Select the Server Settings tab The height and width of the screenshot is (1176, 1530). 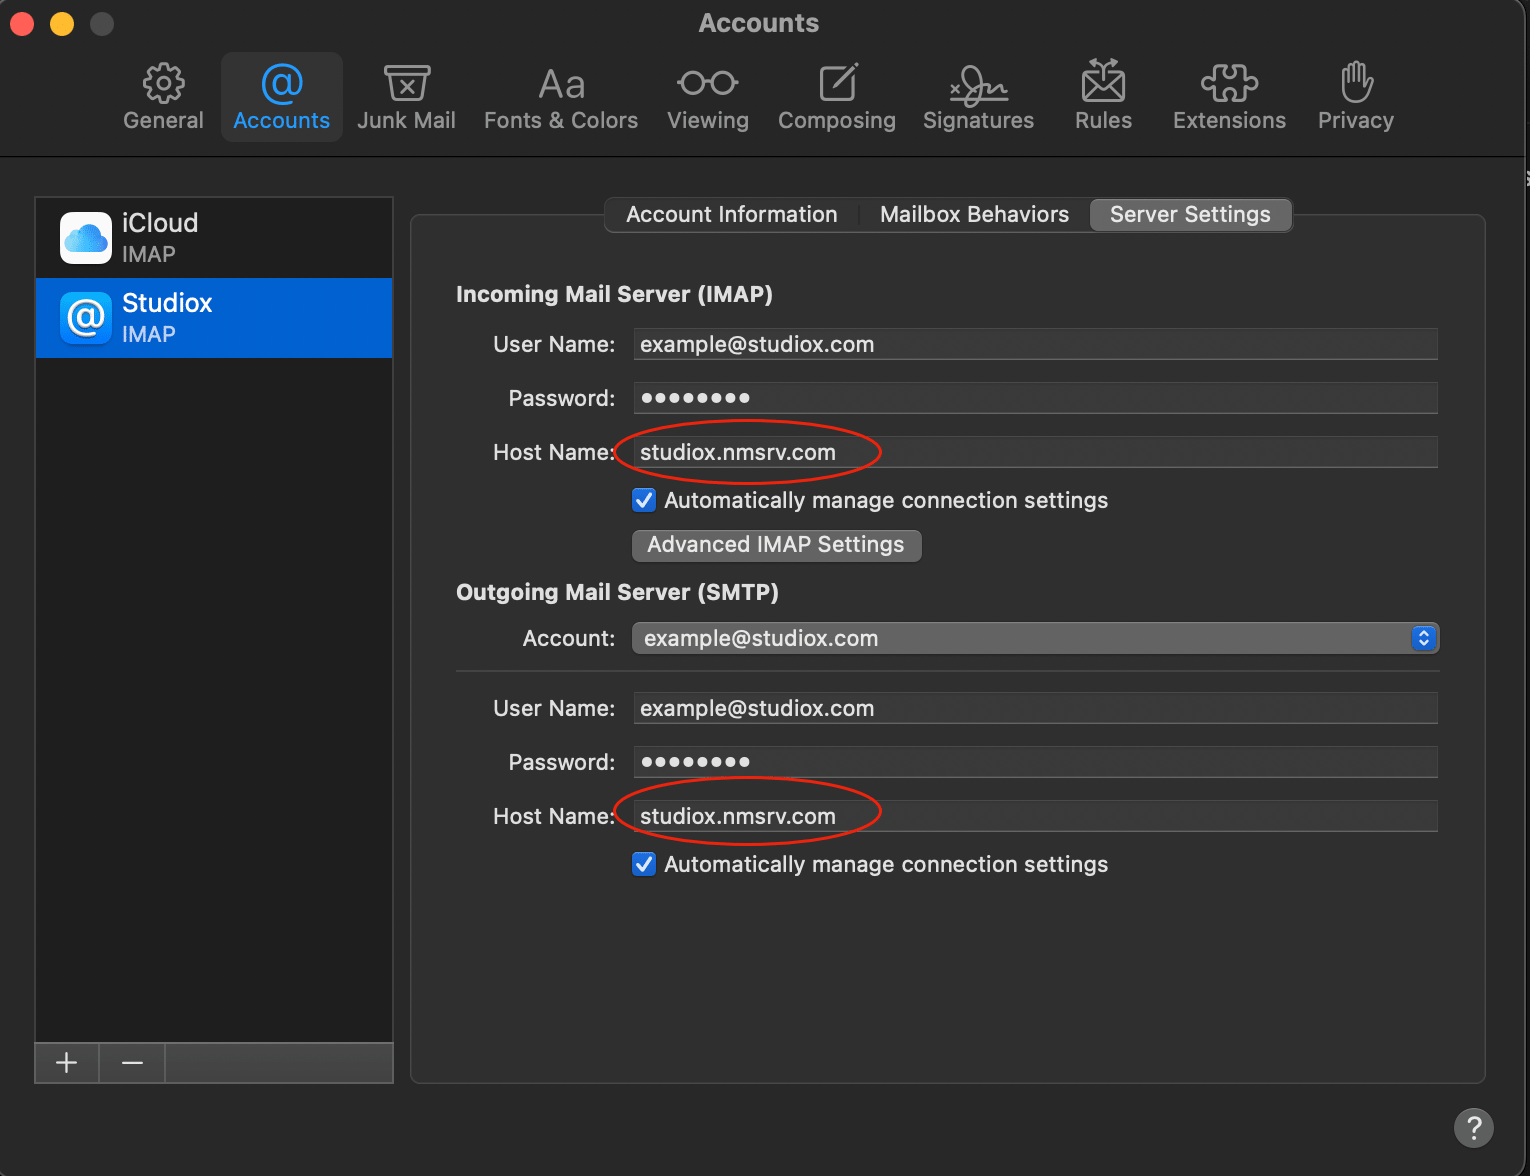1190,214
